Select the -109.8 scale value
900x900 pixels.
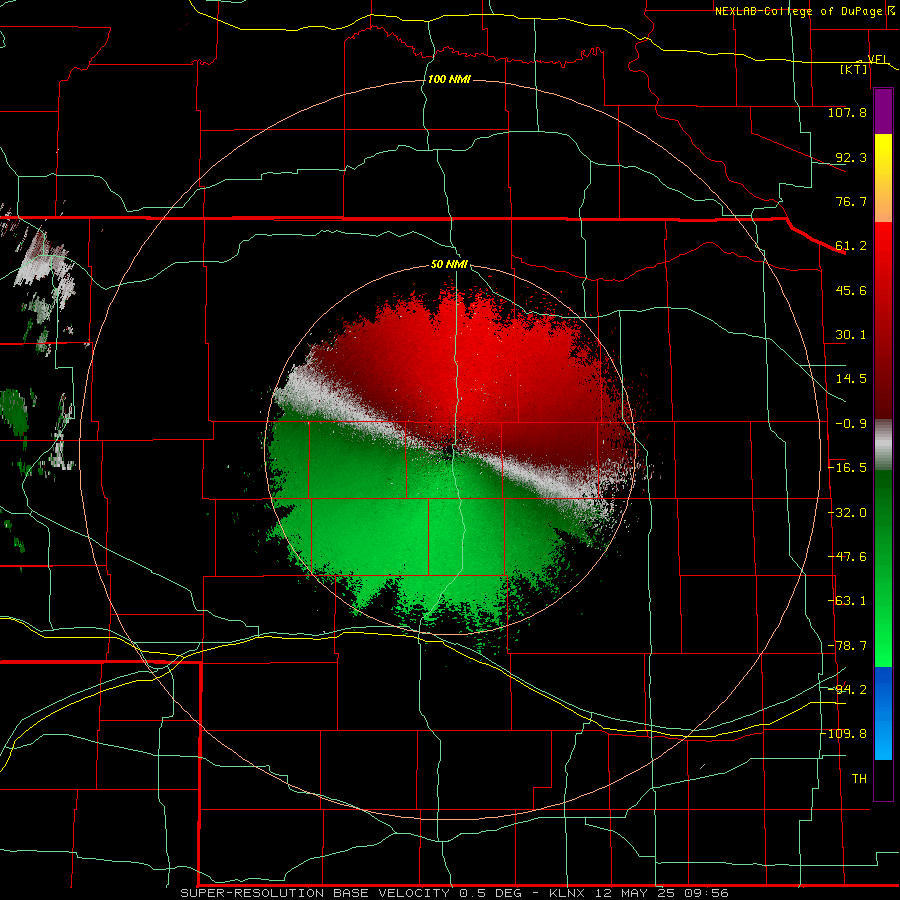844,734
